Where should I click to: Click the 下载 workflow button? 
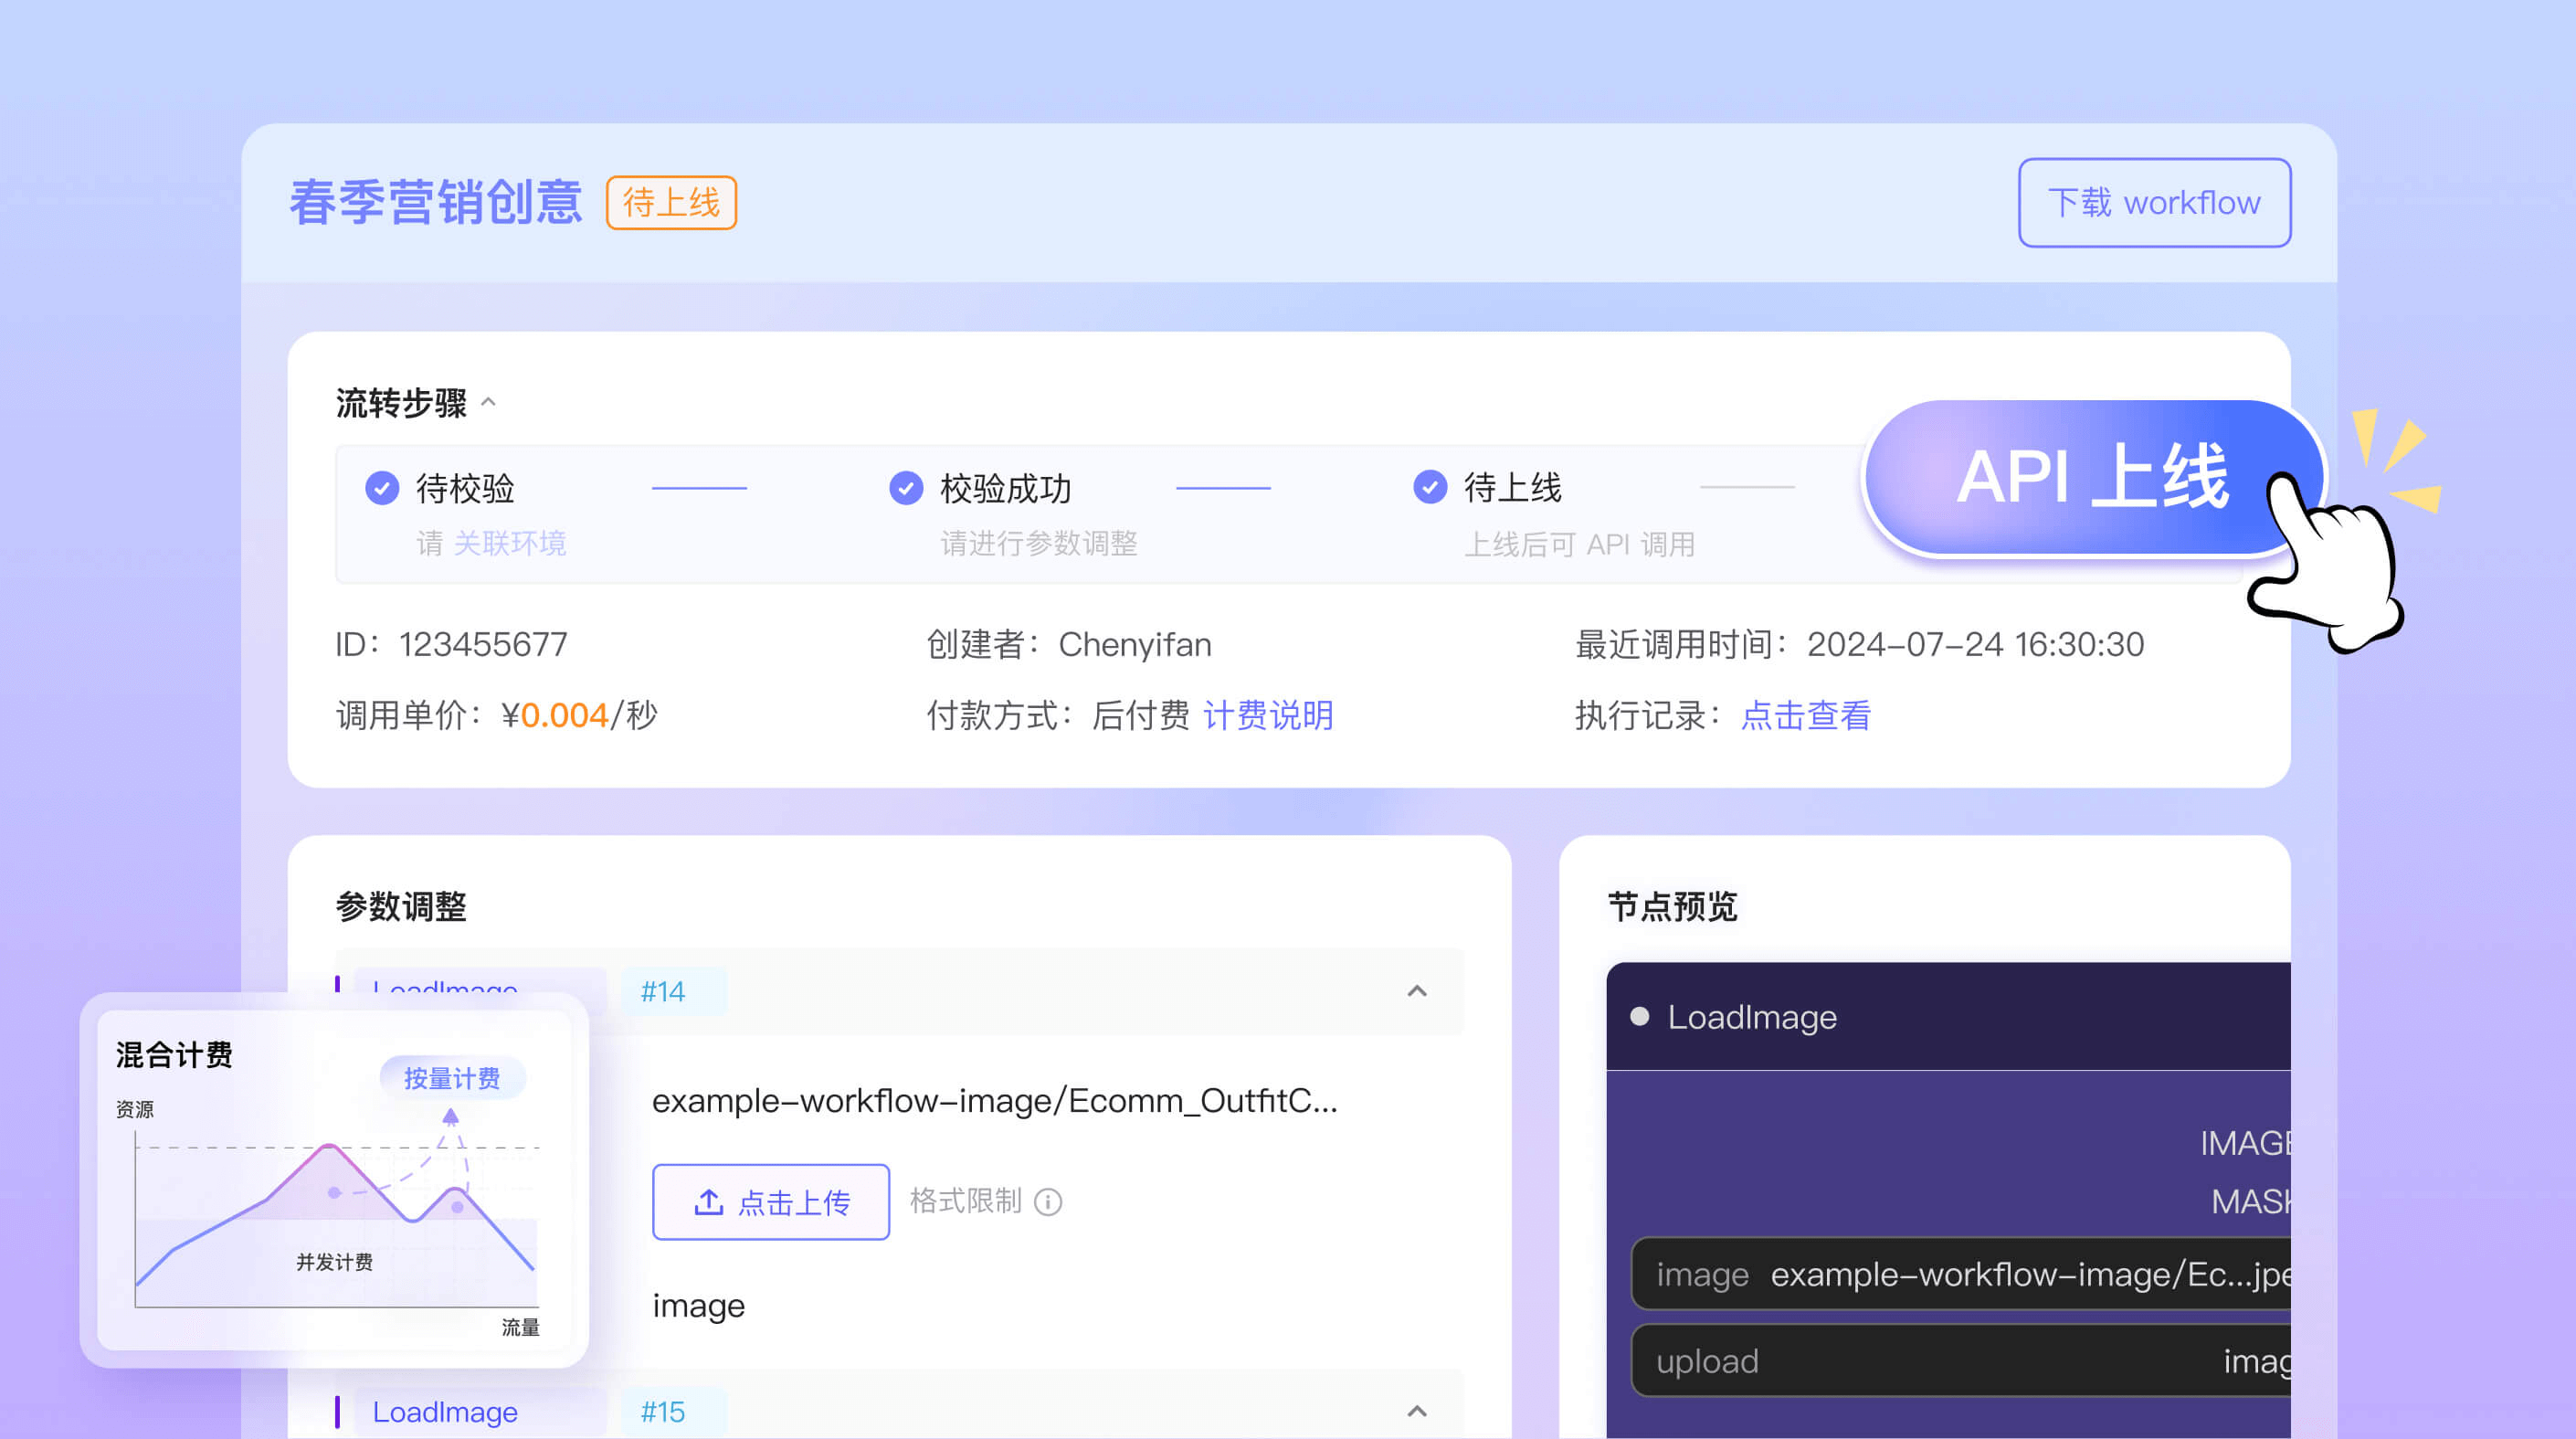click(x=2154, y=202)
